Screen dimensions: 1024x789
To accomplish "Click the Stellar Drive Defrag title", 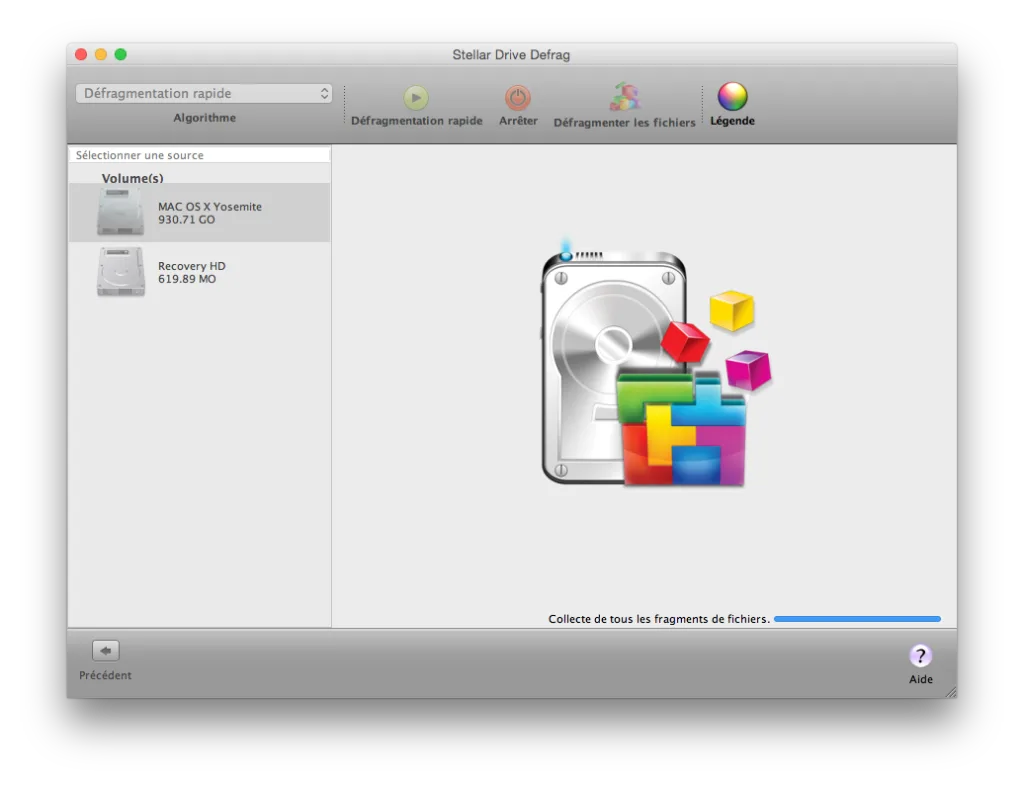I will [x=511, y=55].
